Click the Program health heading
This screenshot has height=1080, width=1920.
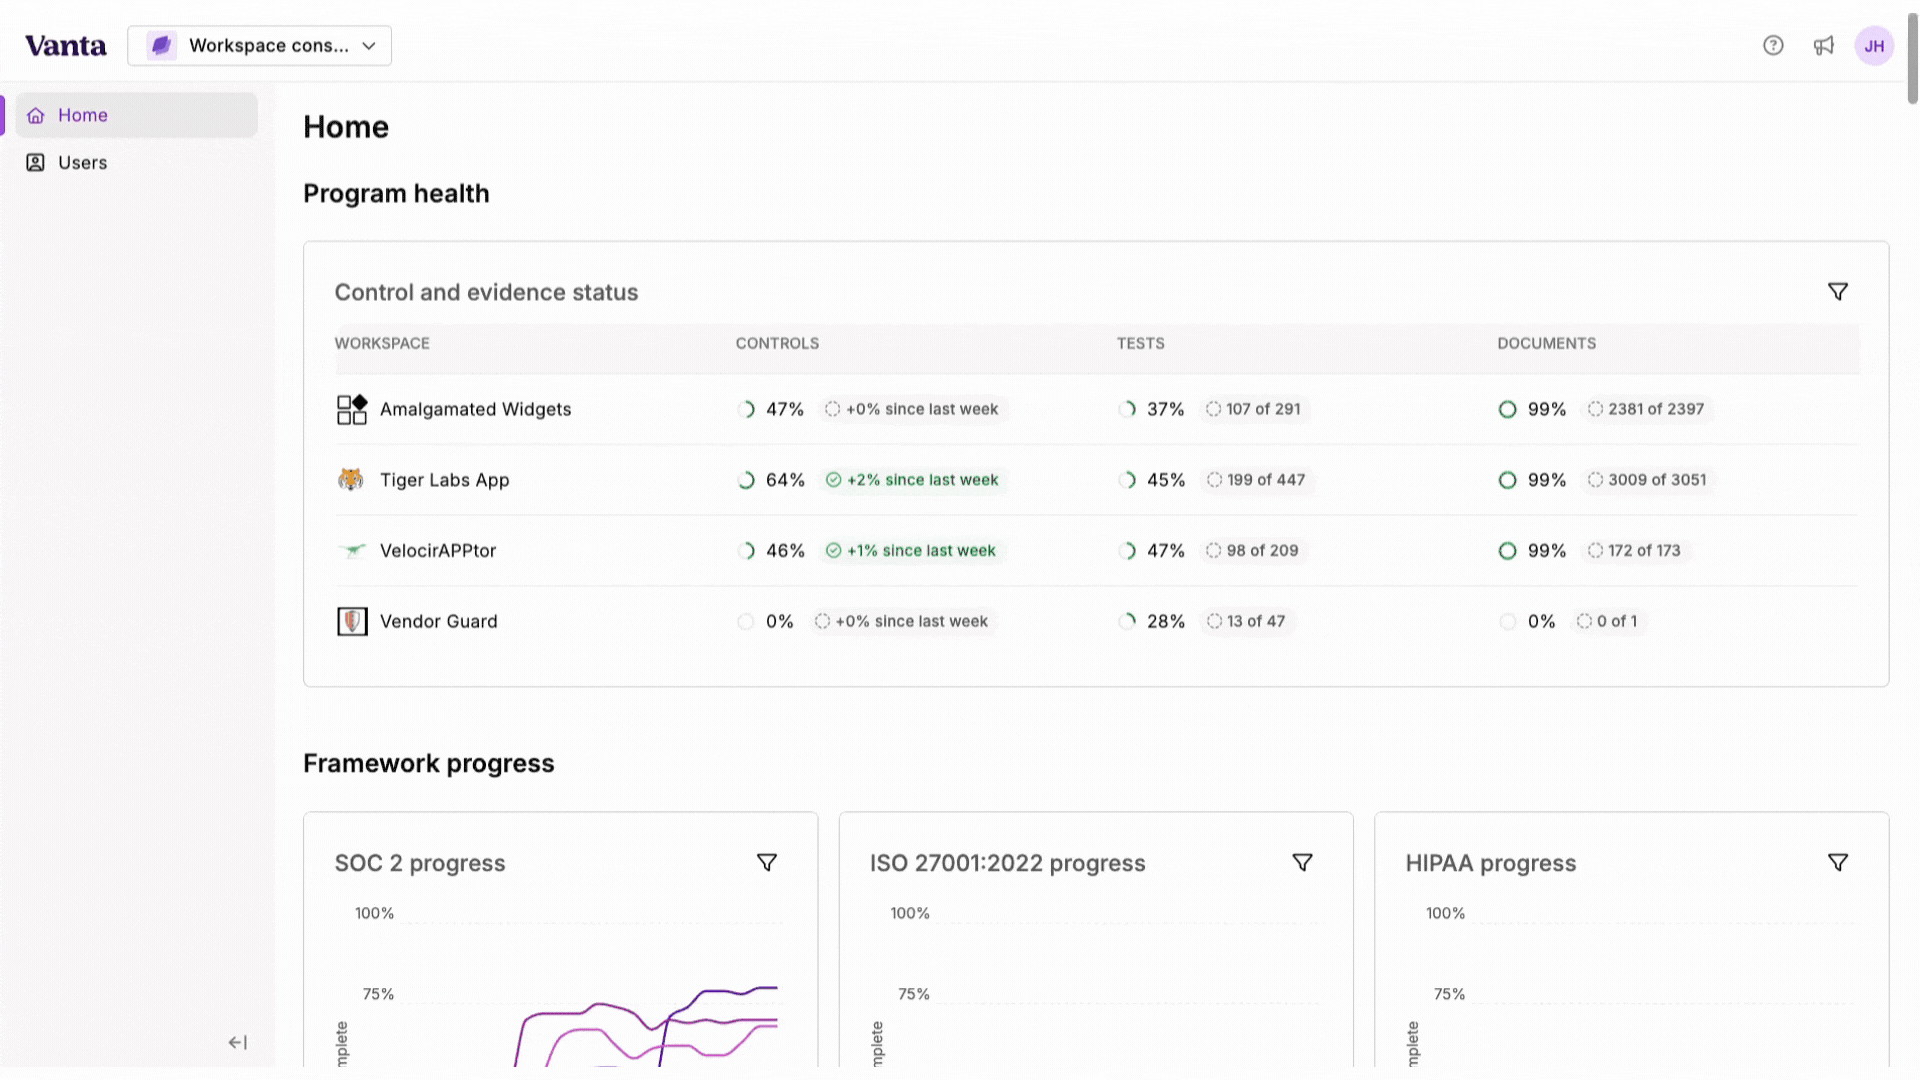(x=396, y=194)
